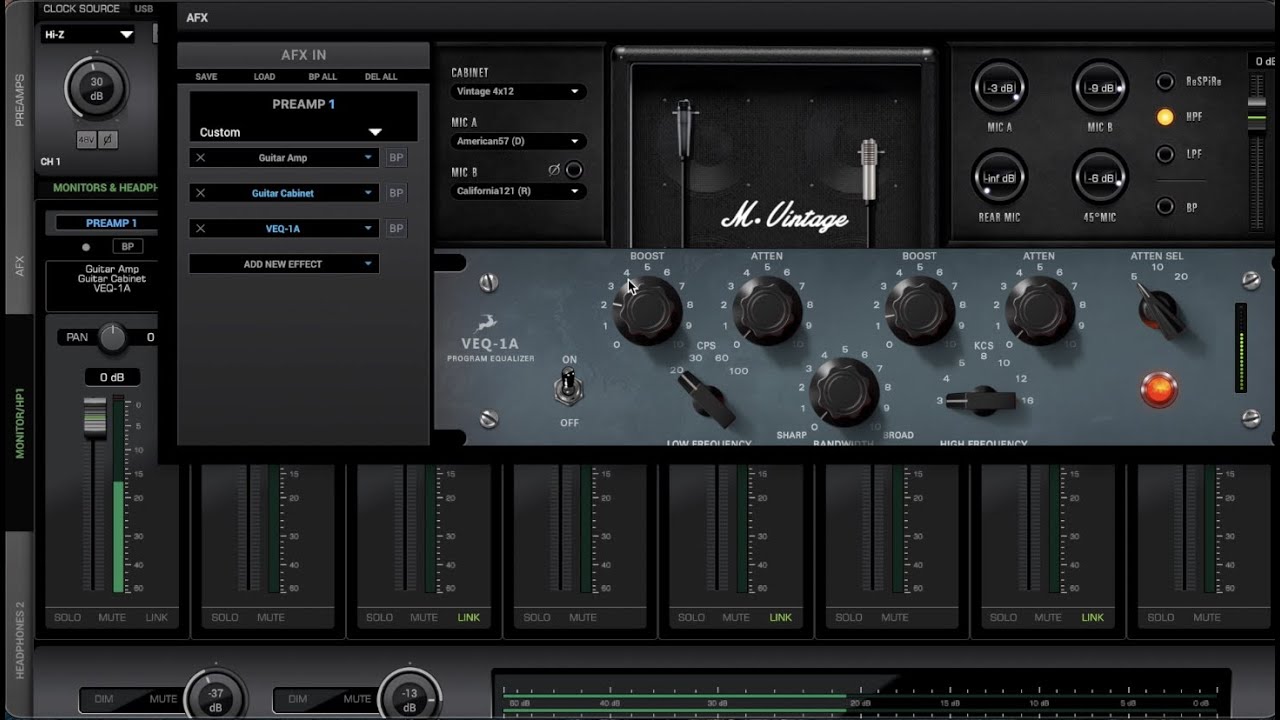This screenshot has width=1280, height=720.
Task: Click the REAR MIC level knob
Action: [x=999, y=178]
